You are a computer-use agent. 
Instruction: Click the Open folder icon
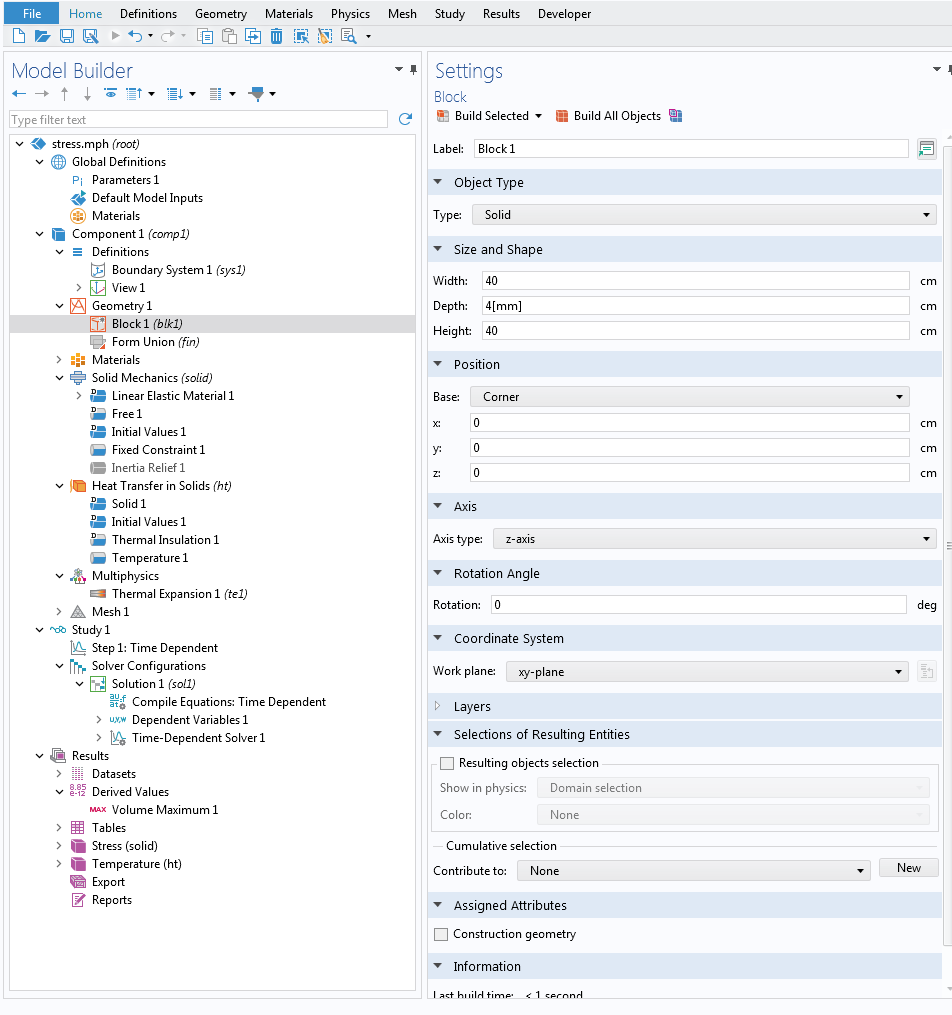click(x=42, y=36)
